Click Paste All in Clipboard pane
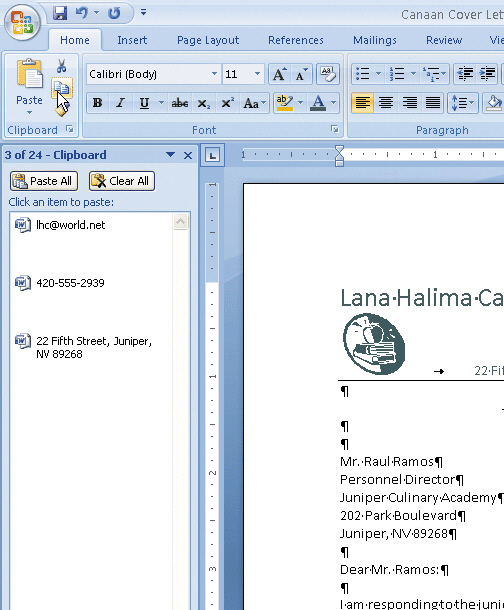This screenshot has width=504, height=610. coord(44,181)
